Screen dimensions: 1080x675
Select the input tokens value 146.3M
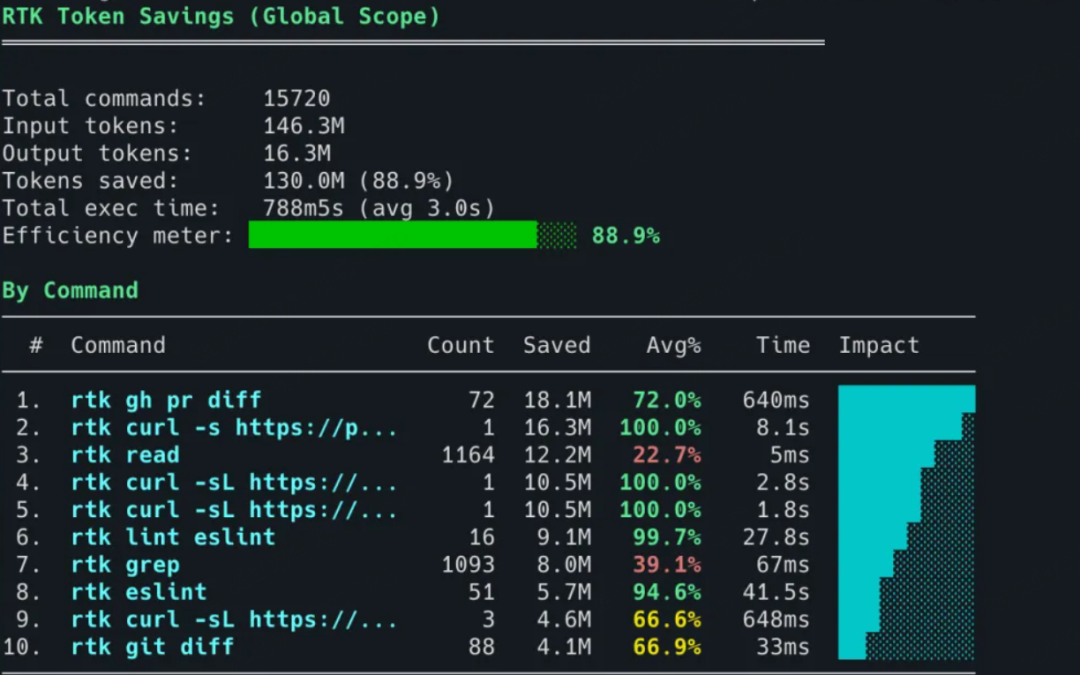point(304,126)
